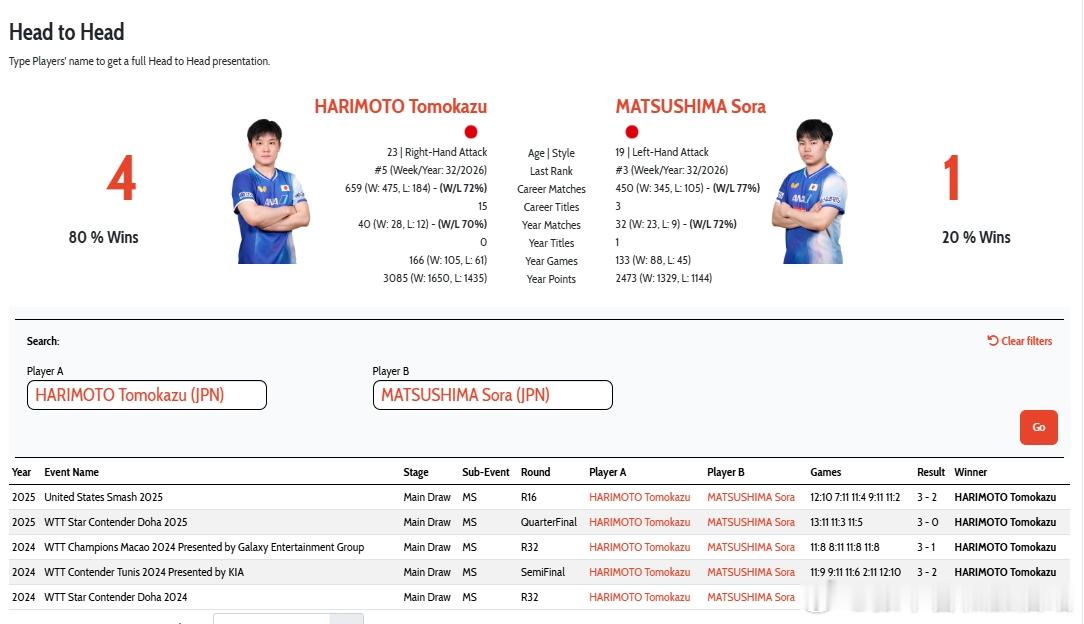Sort by Games column header
The width and height of the screenshot is (1084, 624).
pos(825,472)
